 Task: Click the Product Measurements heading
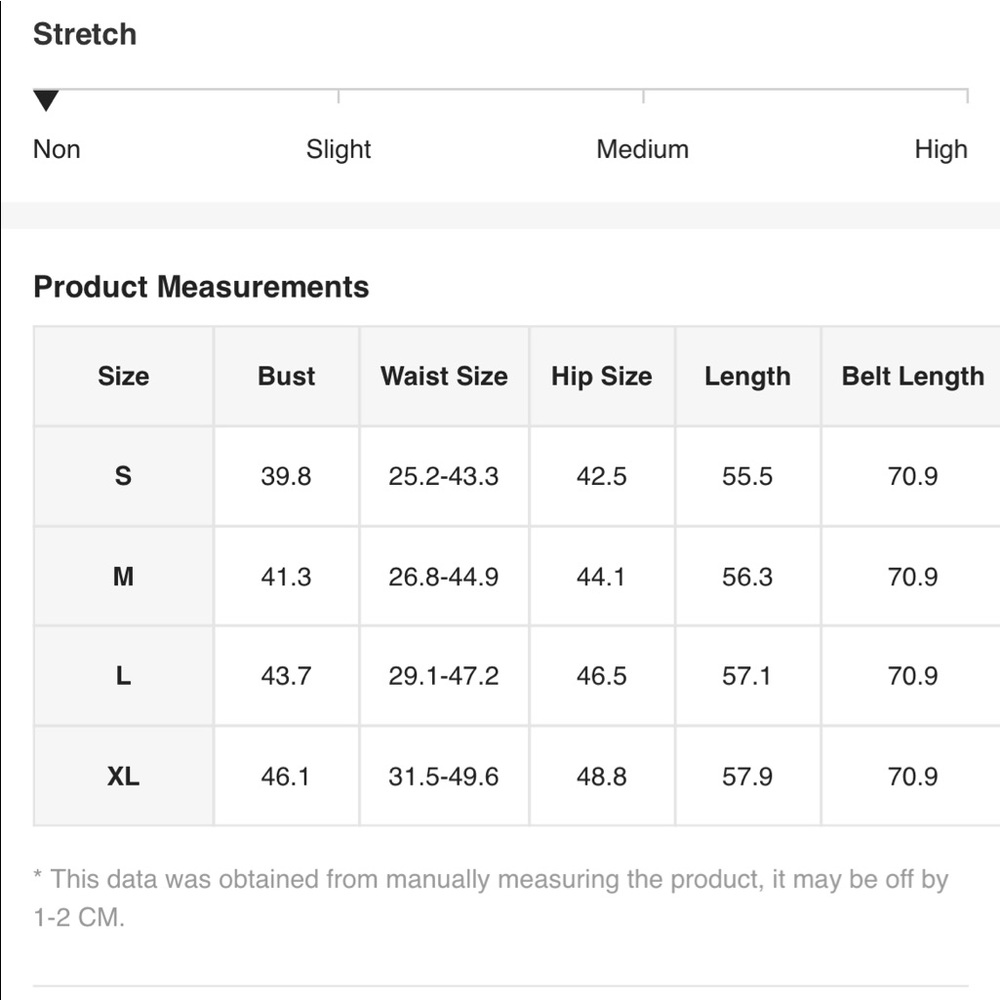click(201, 287)
